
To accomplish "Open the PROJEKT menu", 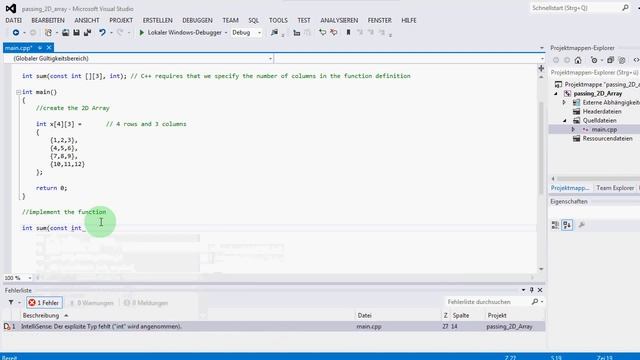I will (121, 20).
